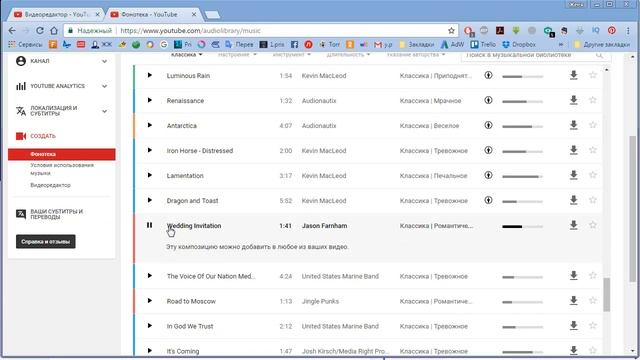Screen dimensions: 640x360
Task: Download Iron Horse - Distressed
Action: coord(573,150)
